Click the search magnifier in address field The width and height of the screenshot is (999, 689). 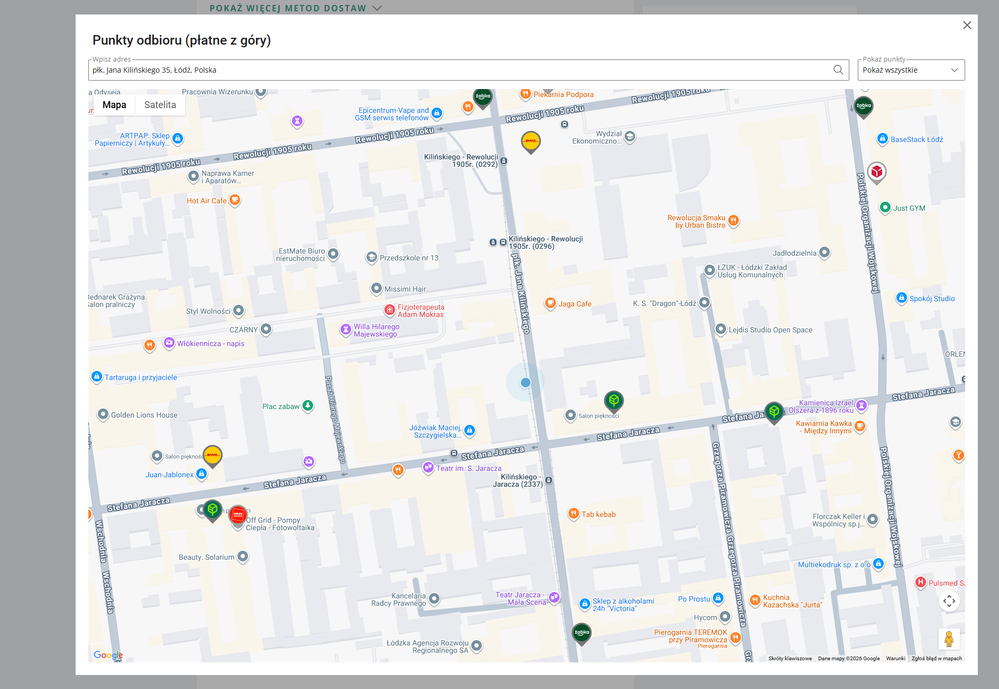point(838,70)
